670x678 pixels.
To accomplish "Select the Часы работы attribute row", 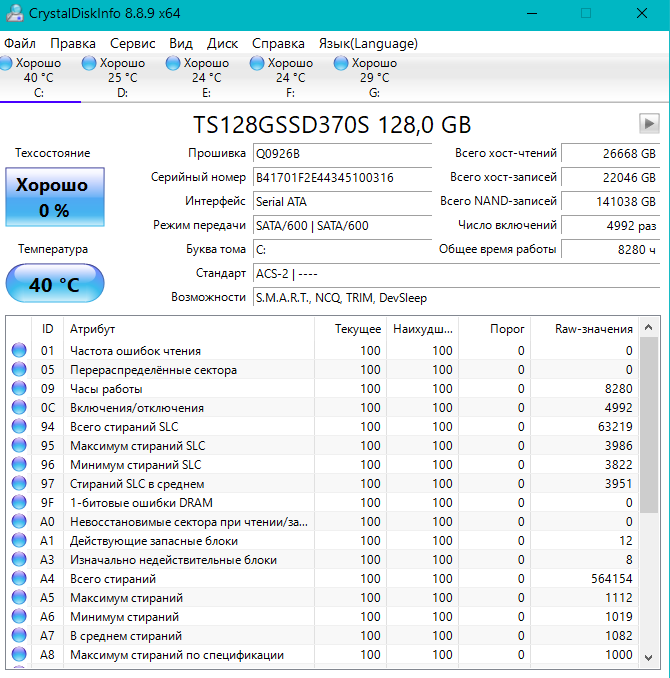I will click(322, 389).
